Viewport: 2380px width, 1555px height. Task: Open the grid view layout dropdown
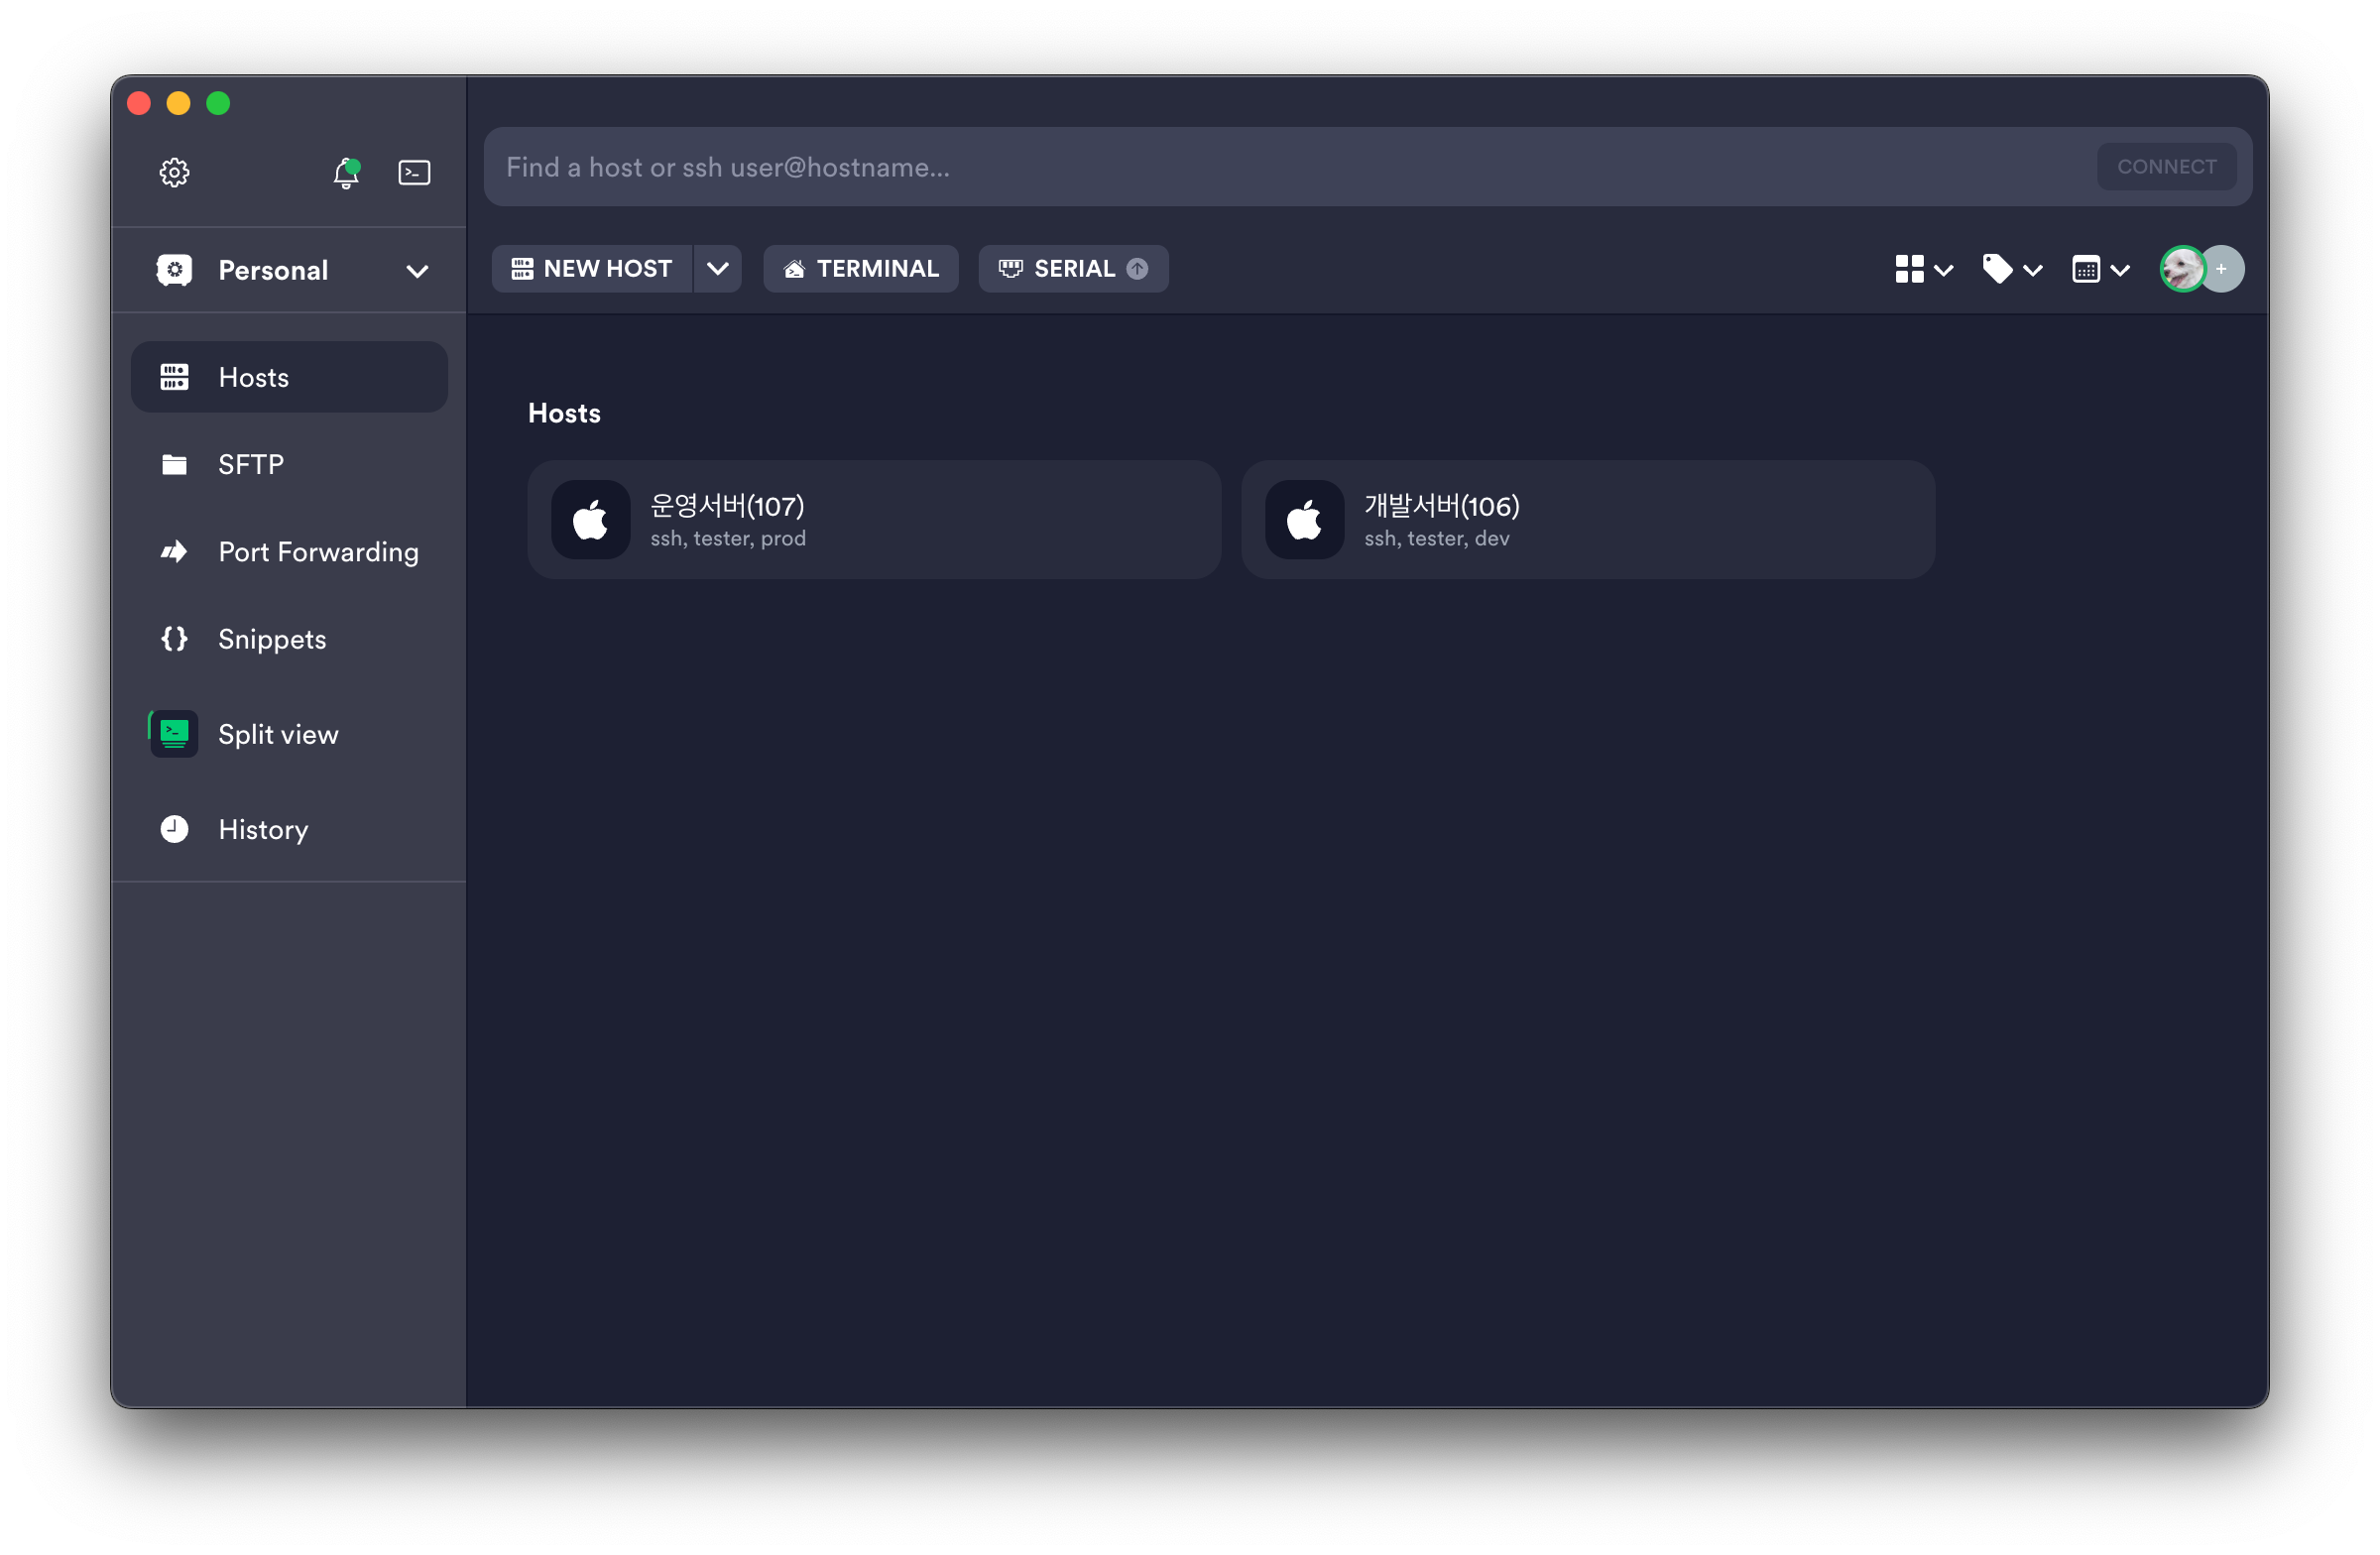click(1923, 269)
